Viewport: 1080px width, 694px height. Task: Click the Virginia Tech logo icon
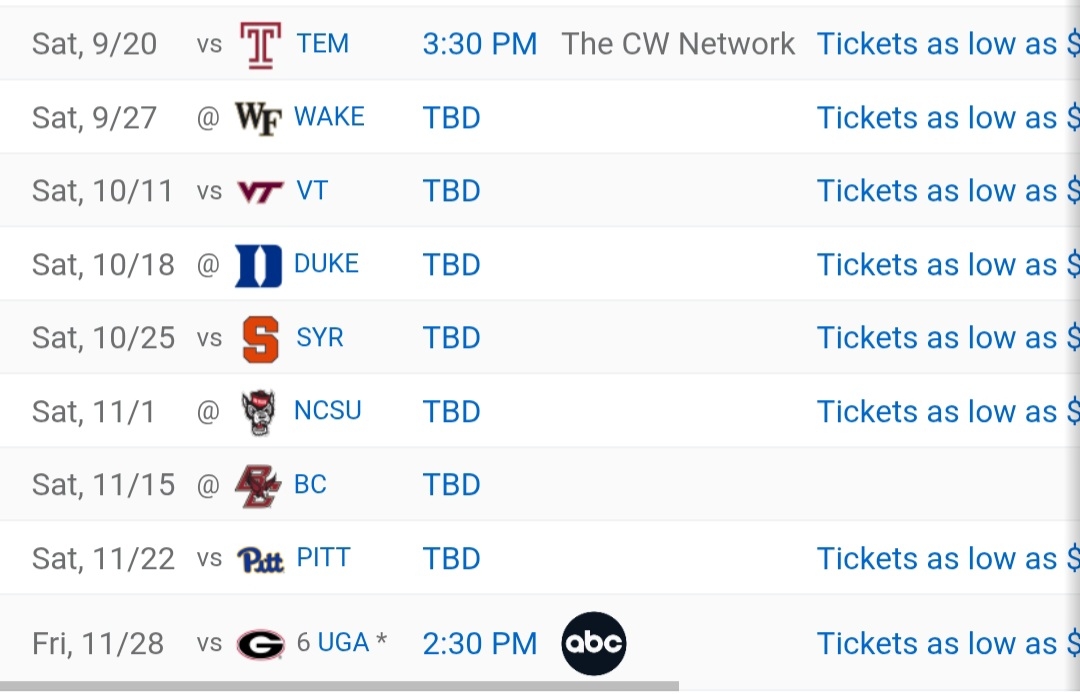[260, 191]
